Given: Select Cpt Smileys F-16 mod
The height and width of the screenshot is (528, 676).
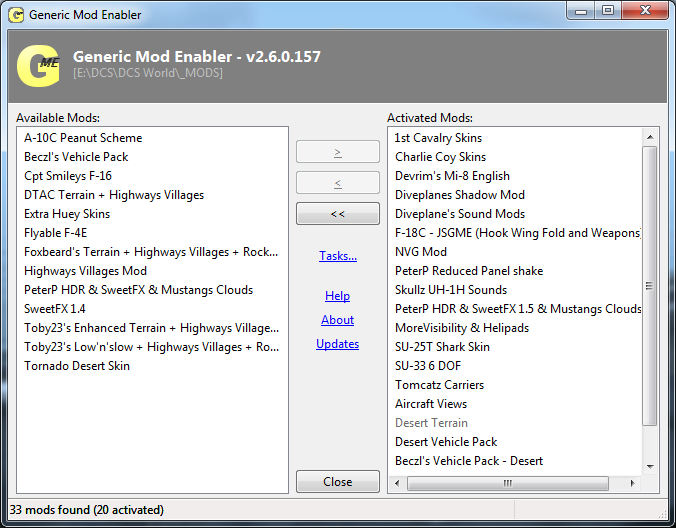Looking at the screenshot, I should (68, 176).
